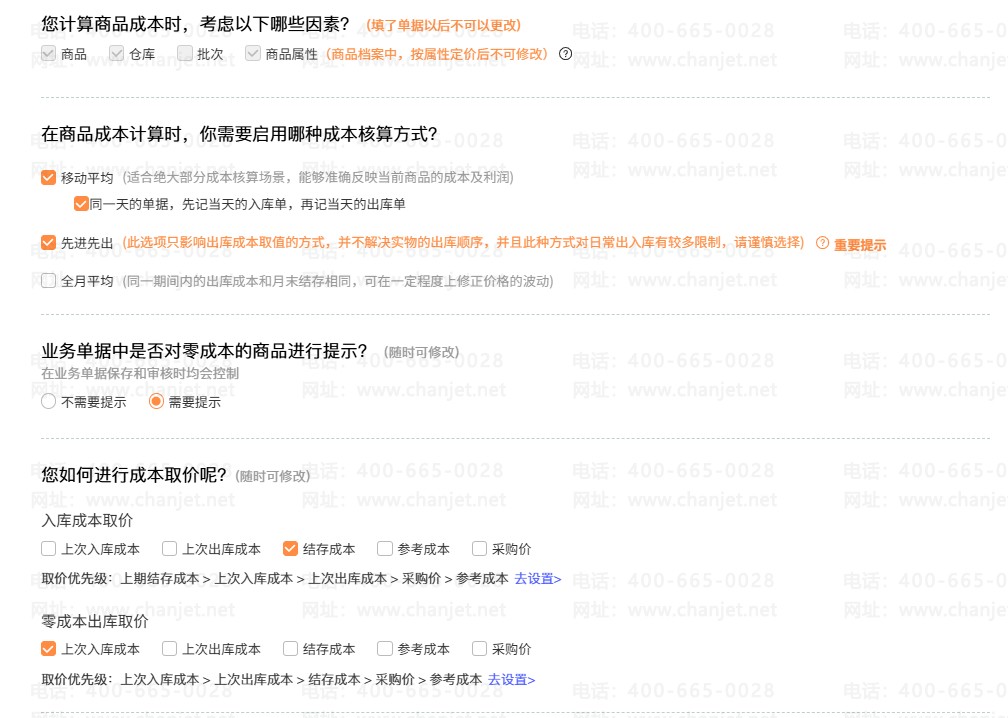The image size is (1008, 718).
Task: Check 采购价 under 入库成本取价
Action: (x=479, y=548)
